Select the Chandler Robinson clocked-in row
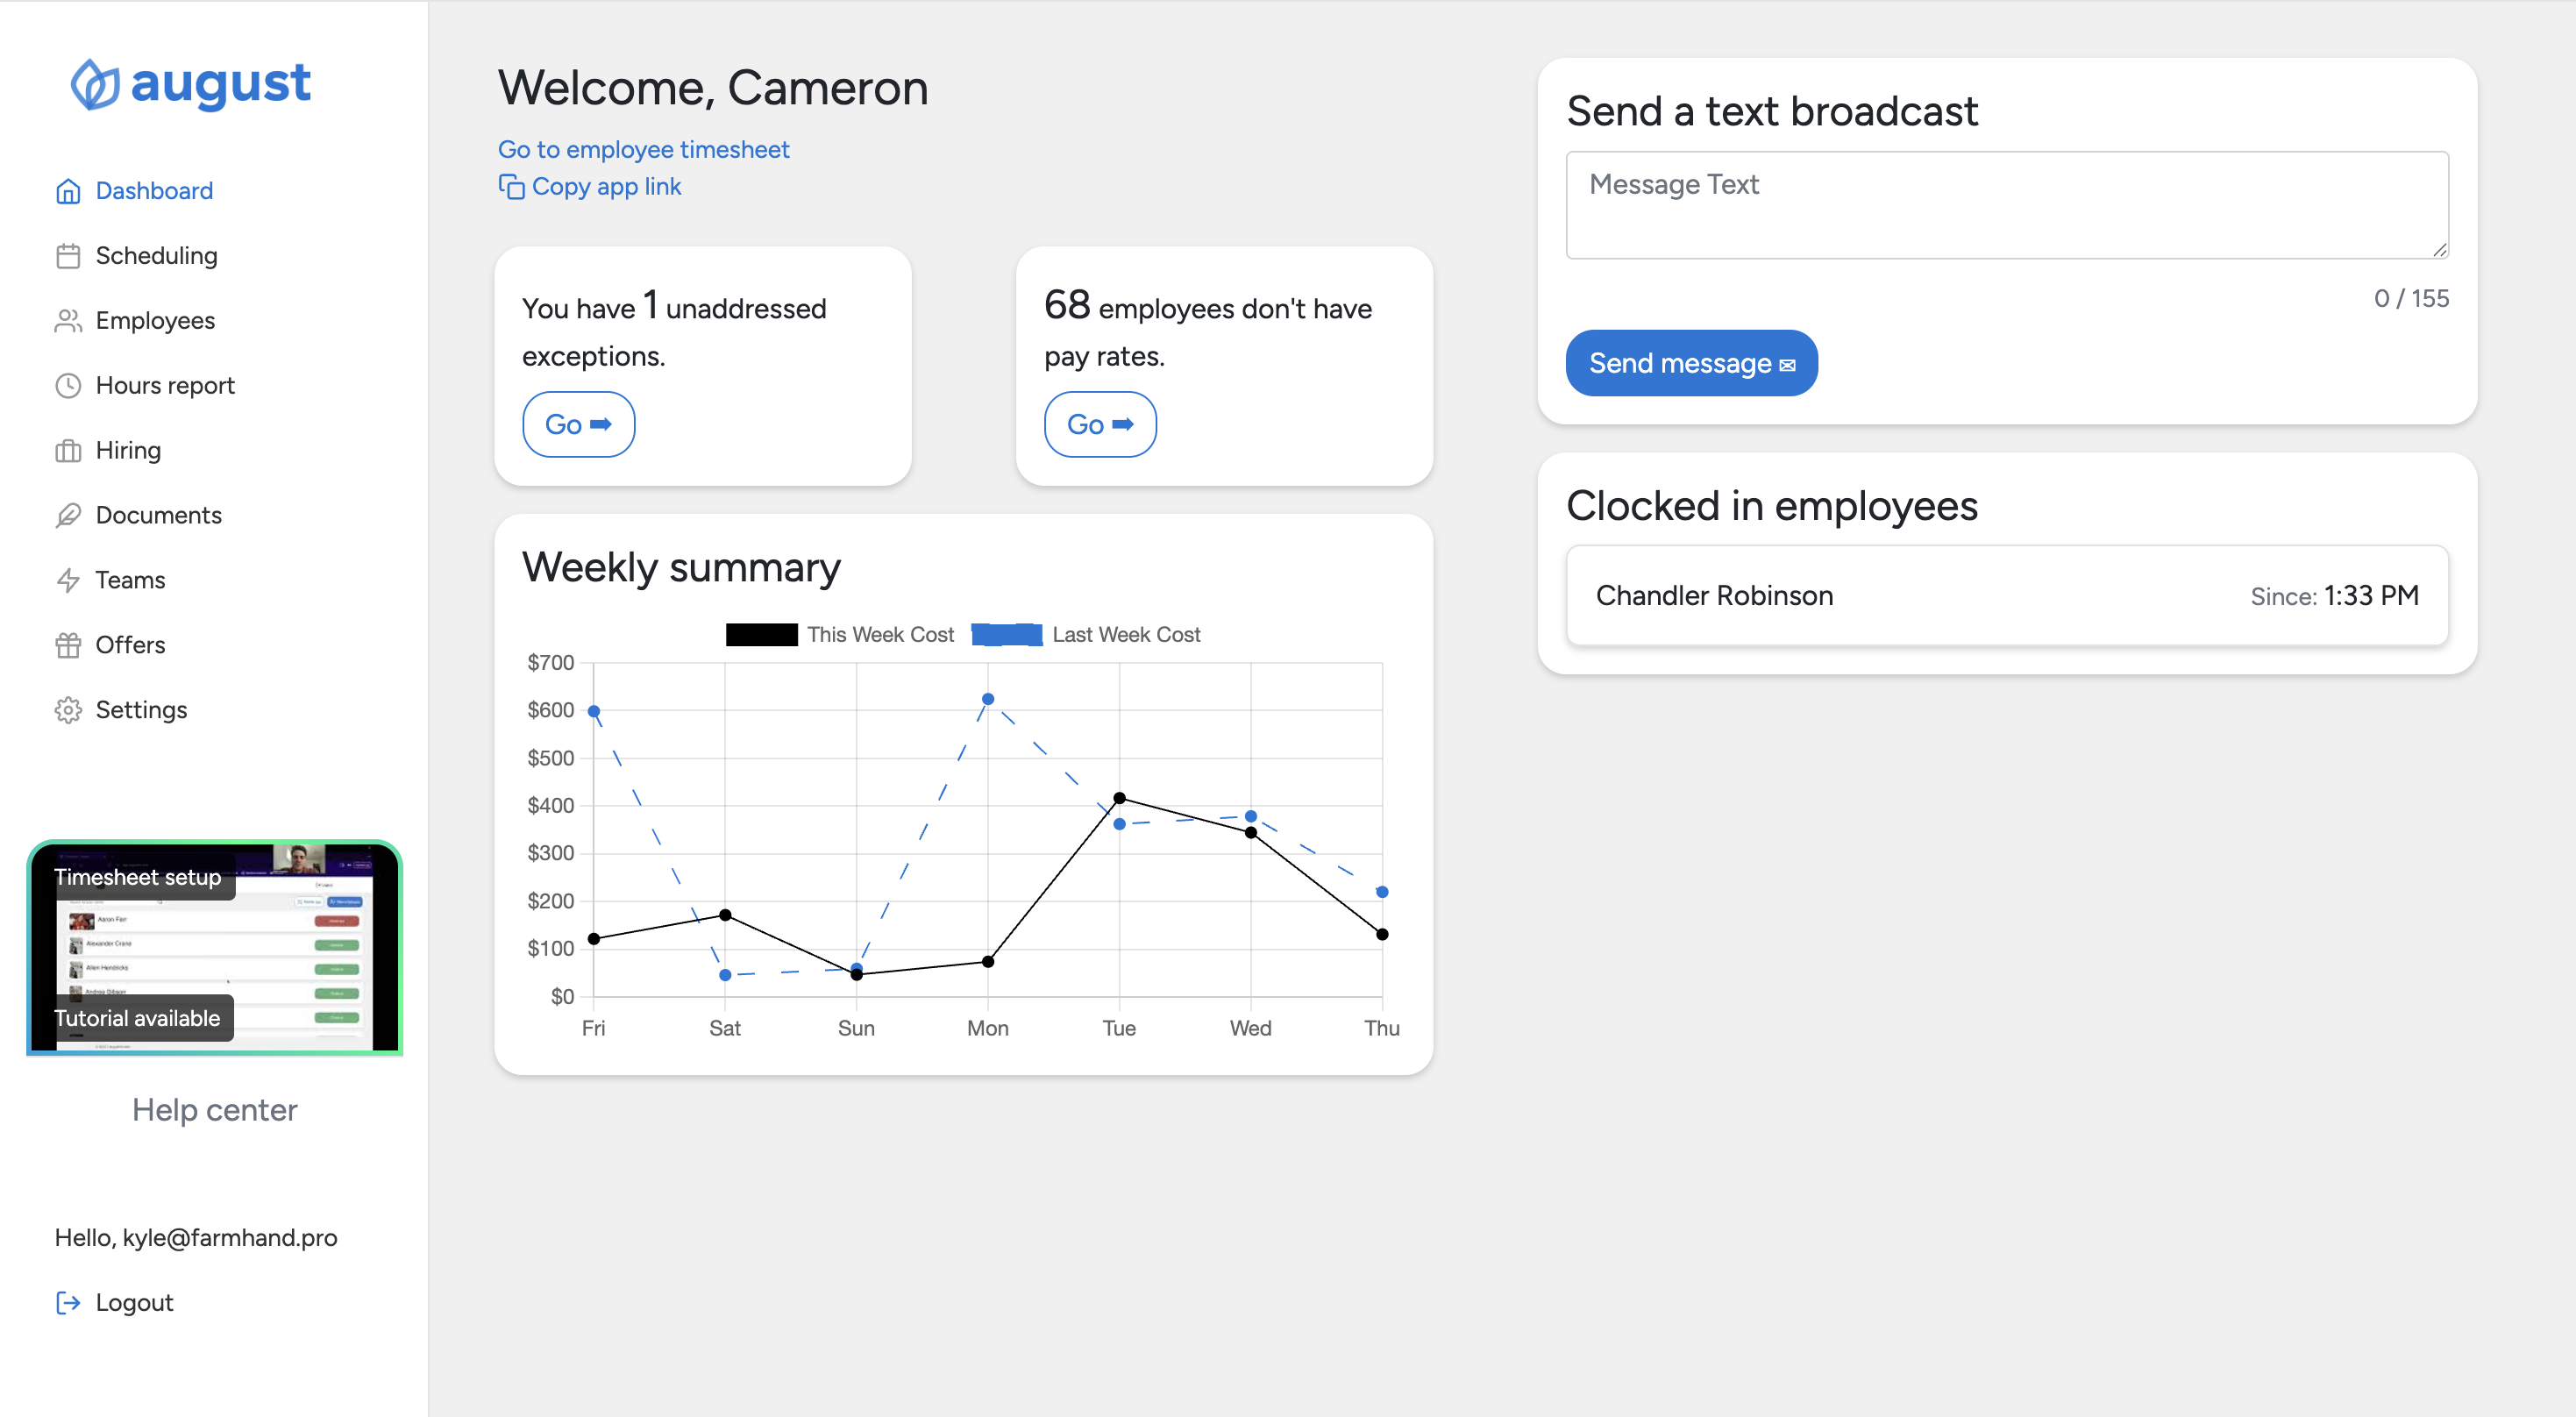This screenshot has height=1417, width=2576. (x=2007, y=596)
